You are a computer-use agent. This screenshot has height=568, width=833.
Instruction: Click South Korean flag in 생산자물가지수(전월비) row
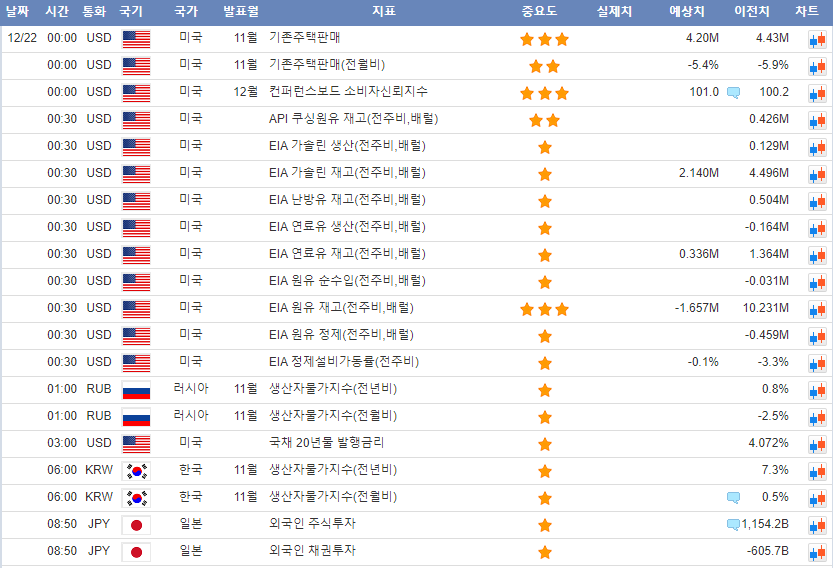[x=136, y=498]
